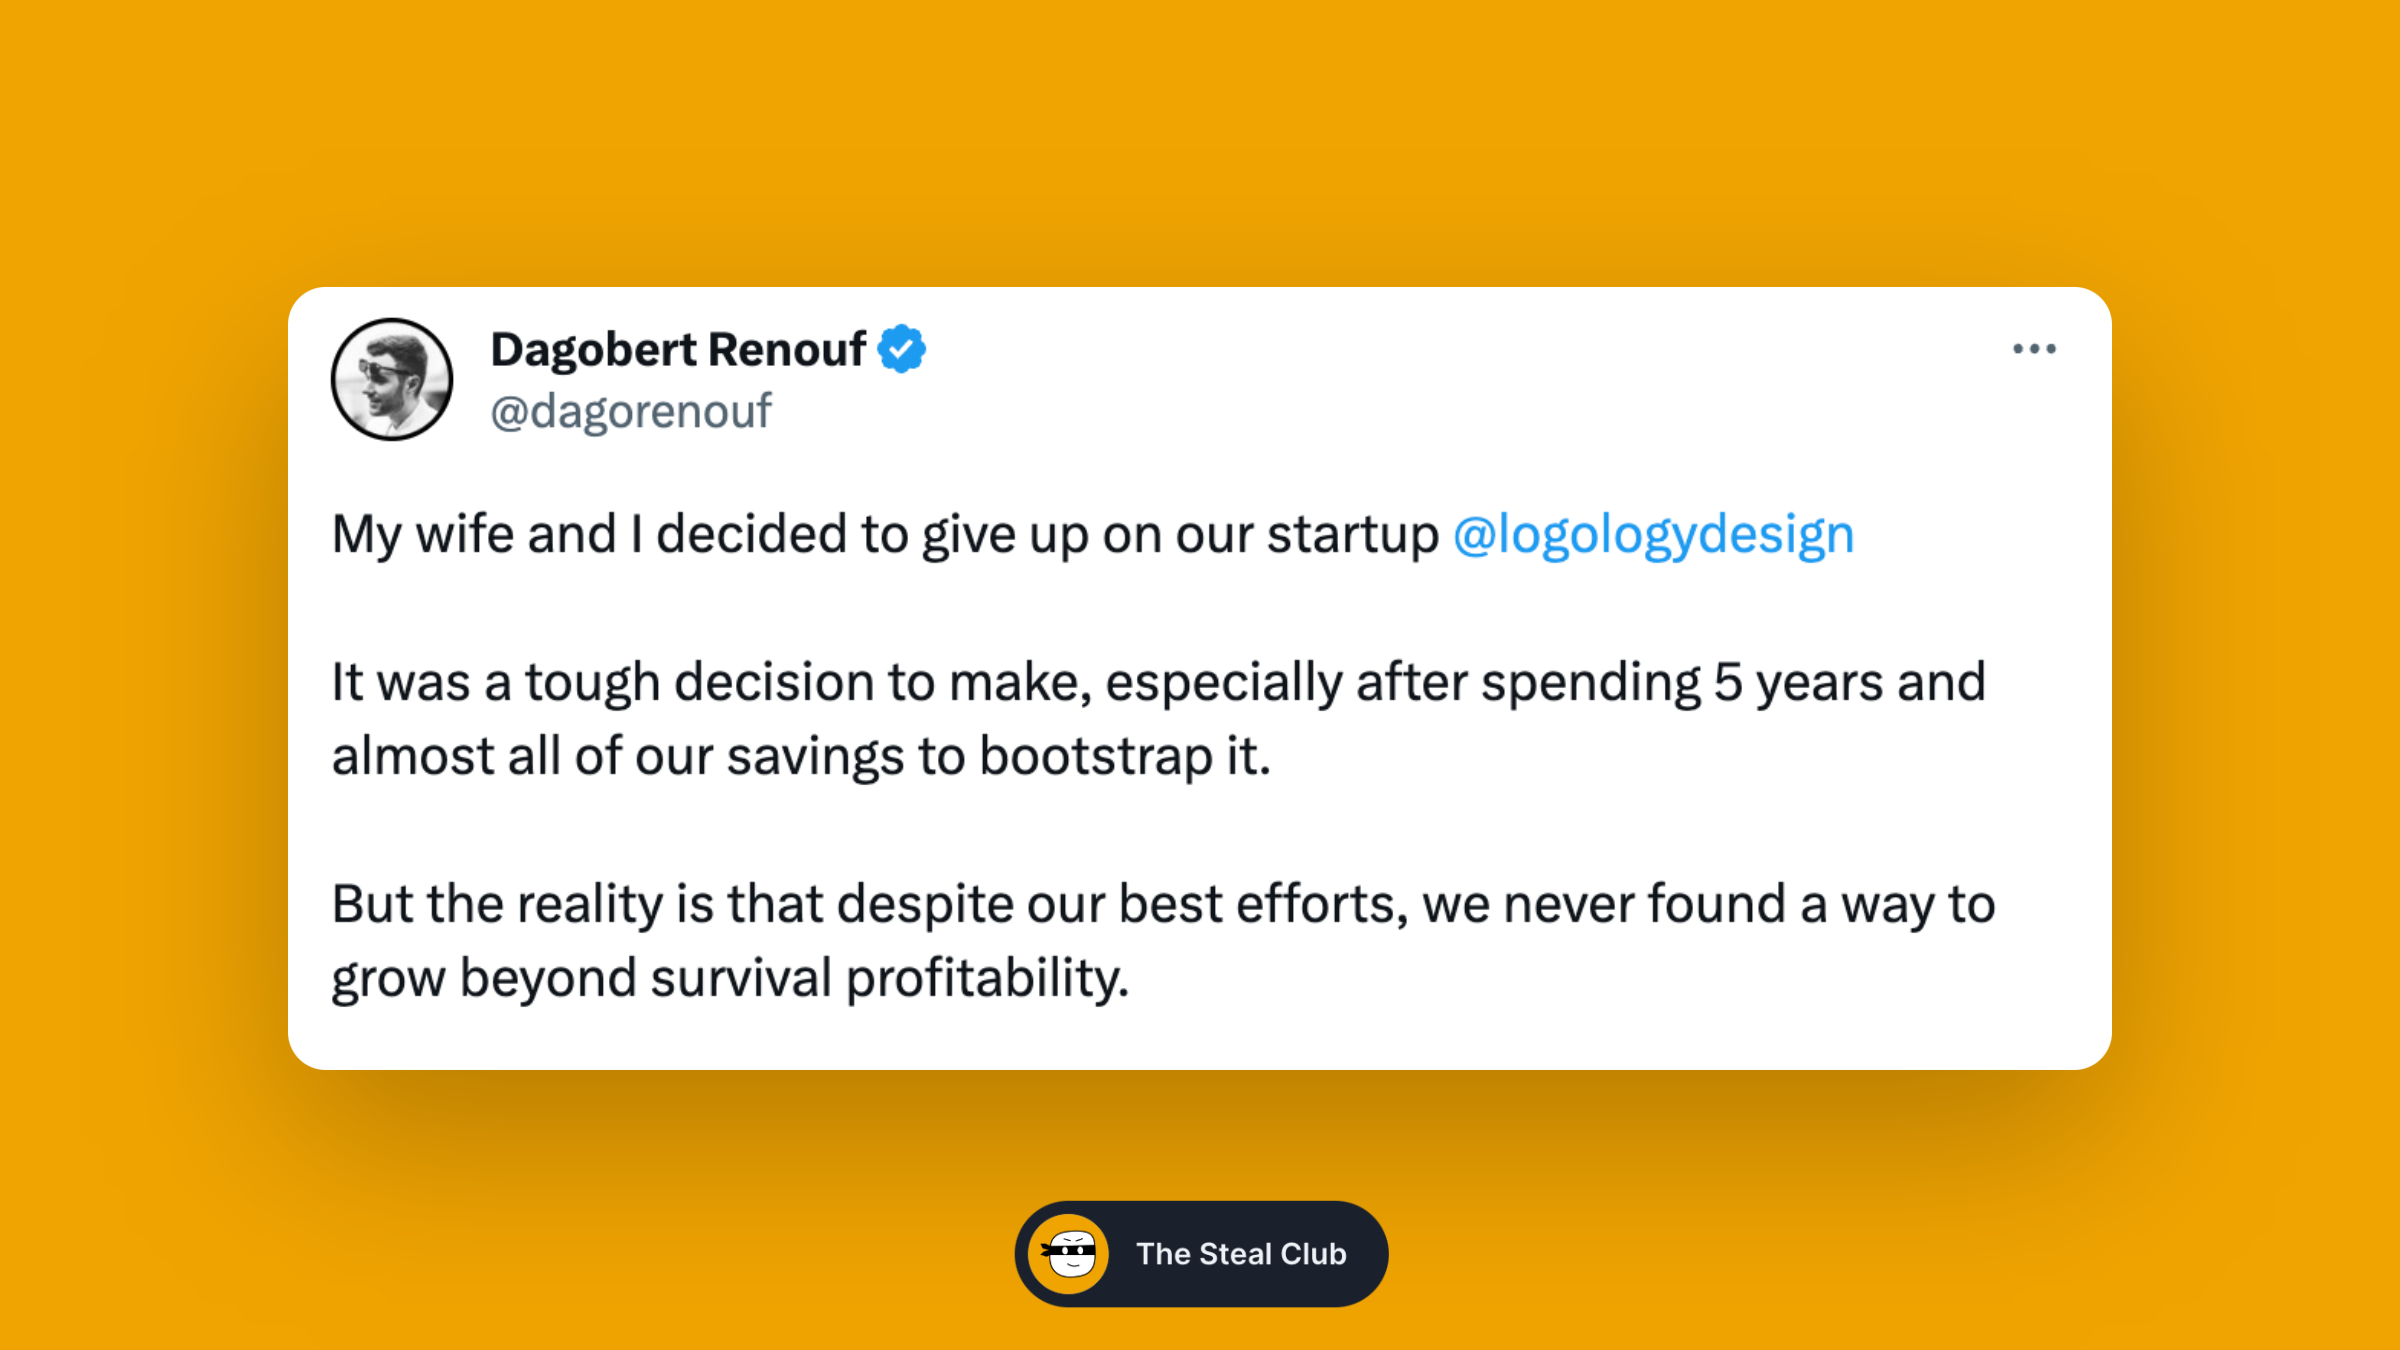Click The Steal Club label text
The width and height of the screenshot is (2400, 1350).
[x=1241, y=1254]
